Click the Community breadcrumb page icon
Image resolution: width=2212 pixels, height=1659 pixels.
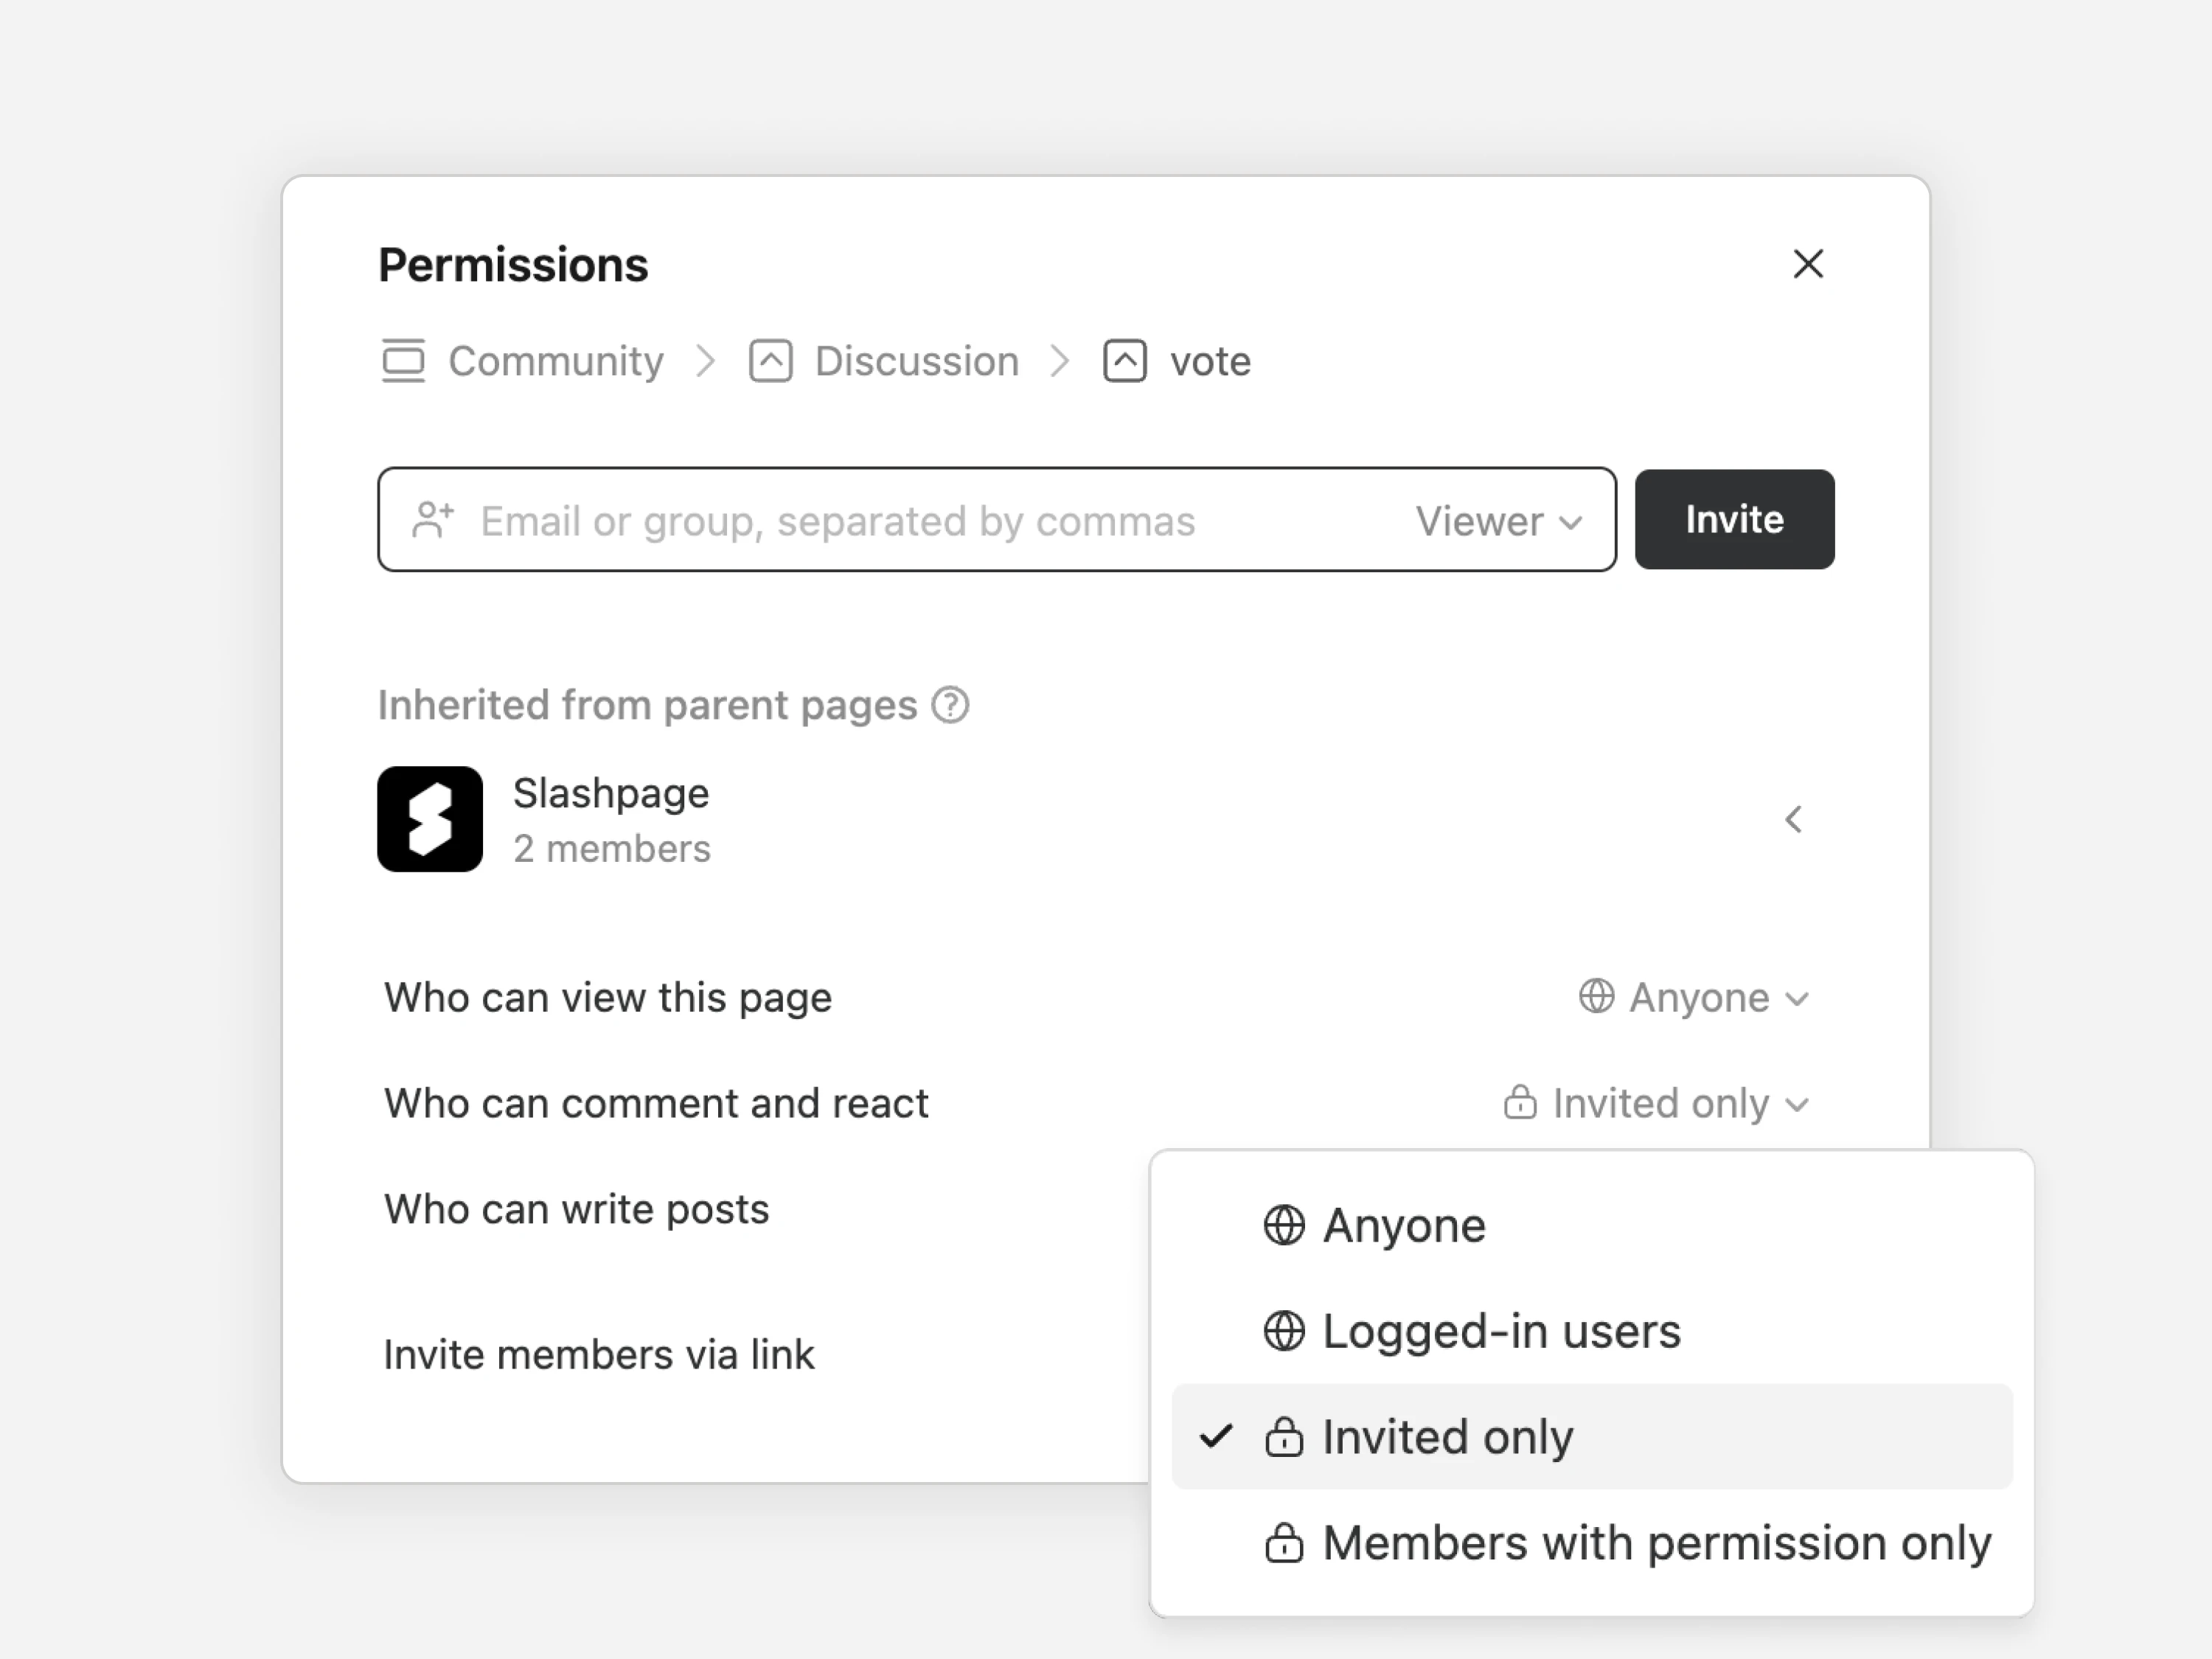[x=403, y=361]
